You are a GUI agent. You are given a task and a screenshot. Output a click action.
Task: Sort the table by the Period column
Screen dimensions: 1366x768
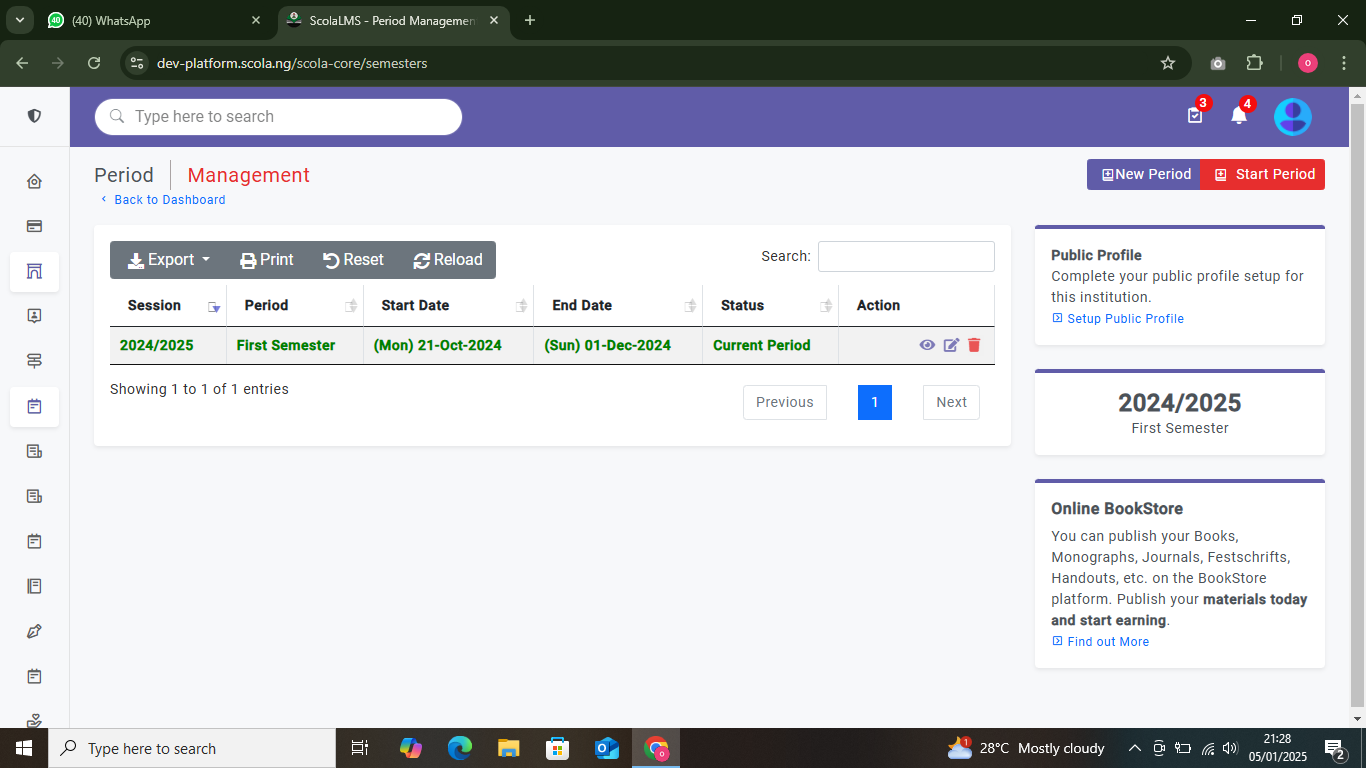[x=295, y=305]
